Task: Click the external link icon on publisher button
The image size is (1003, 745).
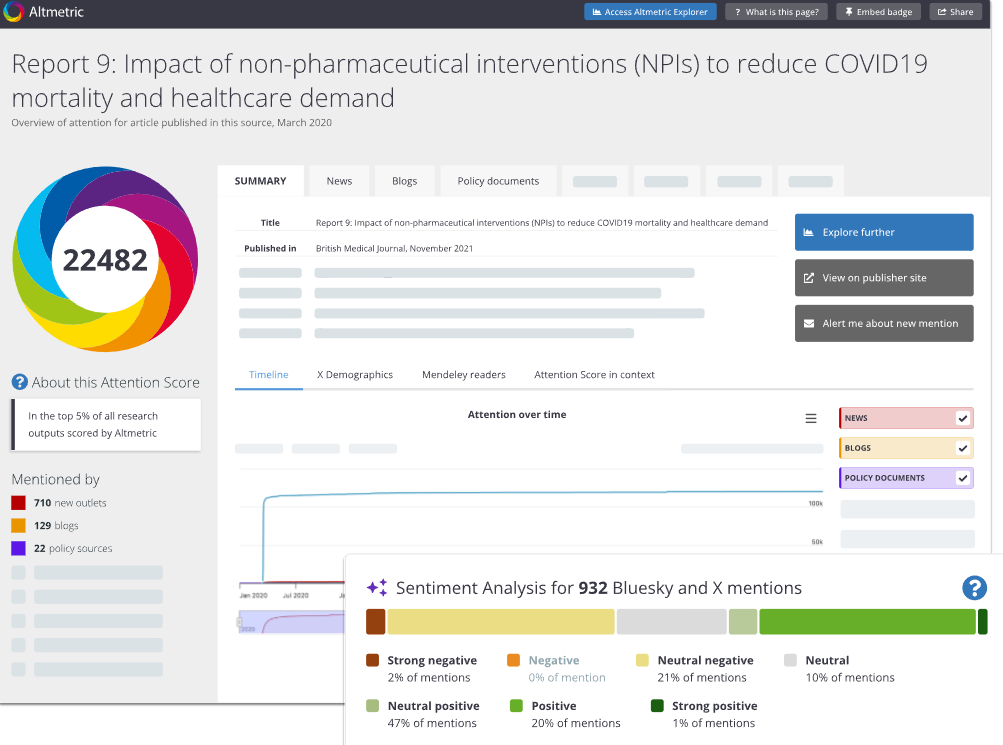Action: coord(809,278)
